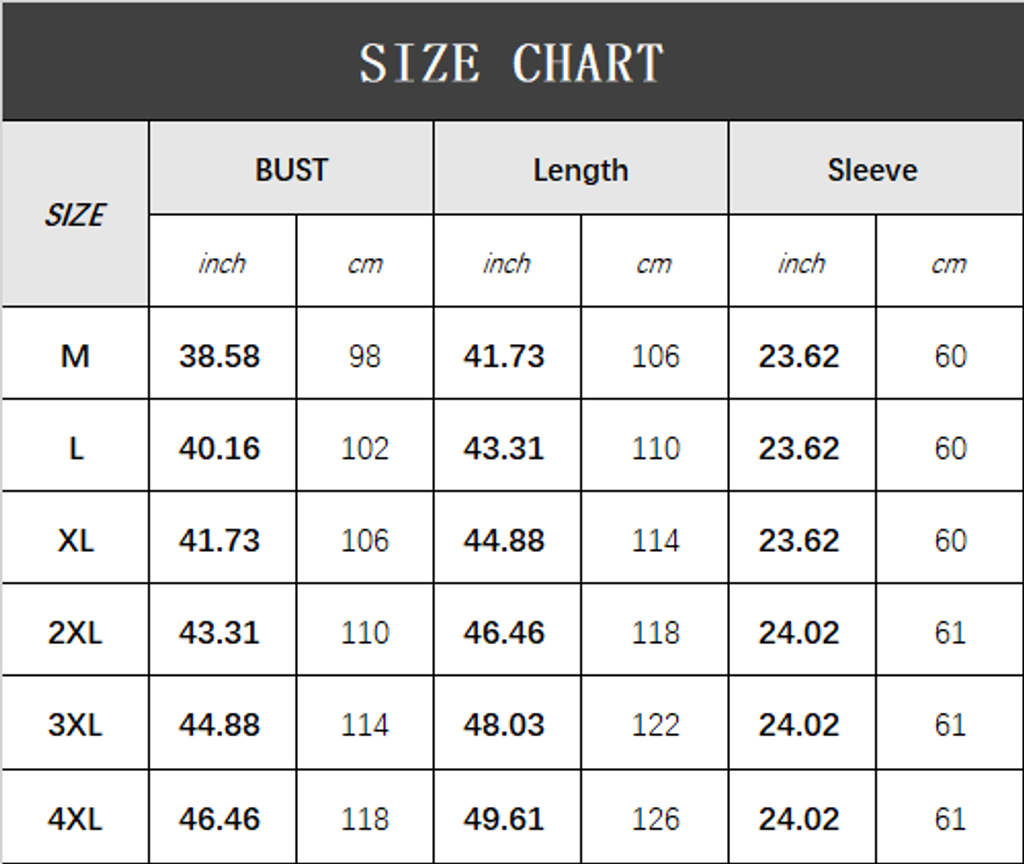Select the Sleeve column header
The height and width of the screenshot is (864, 1024).
click(872, 170)
